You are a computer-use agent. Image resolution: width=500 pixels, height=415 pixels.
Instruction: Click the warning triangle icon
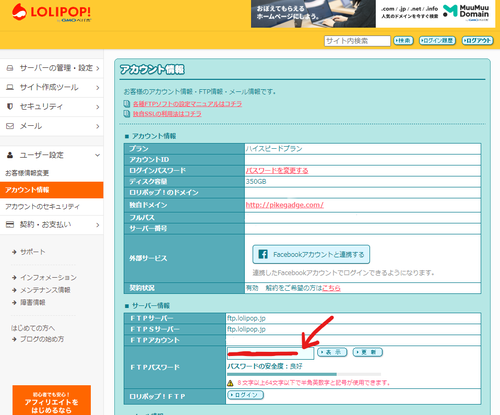click(x=230, y=383)
